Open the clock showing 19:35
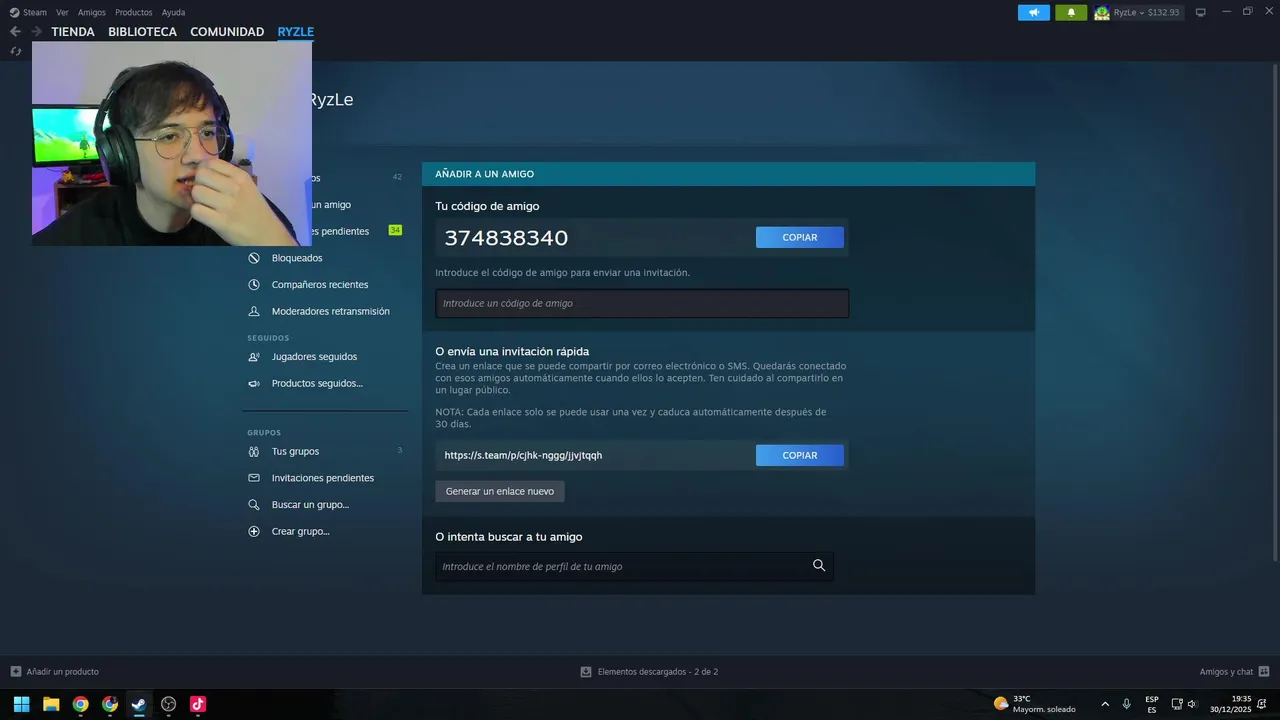This screenshot has width=1280, height=720. click(1231, 704)
